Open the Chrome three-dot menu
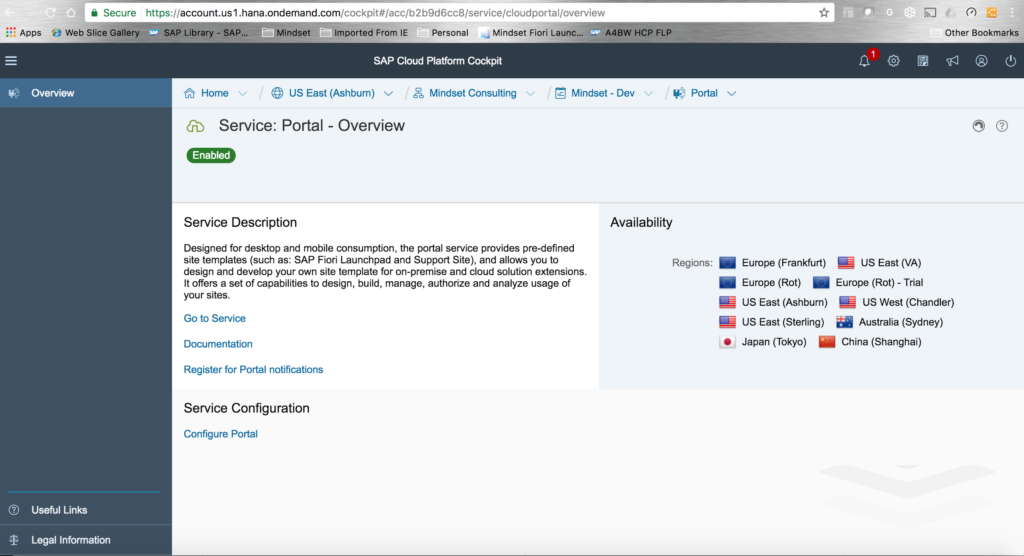The width and height of the screenshot is (1024, 556). (1012, 12)
